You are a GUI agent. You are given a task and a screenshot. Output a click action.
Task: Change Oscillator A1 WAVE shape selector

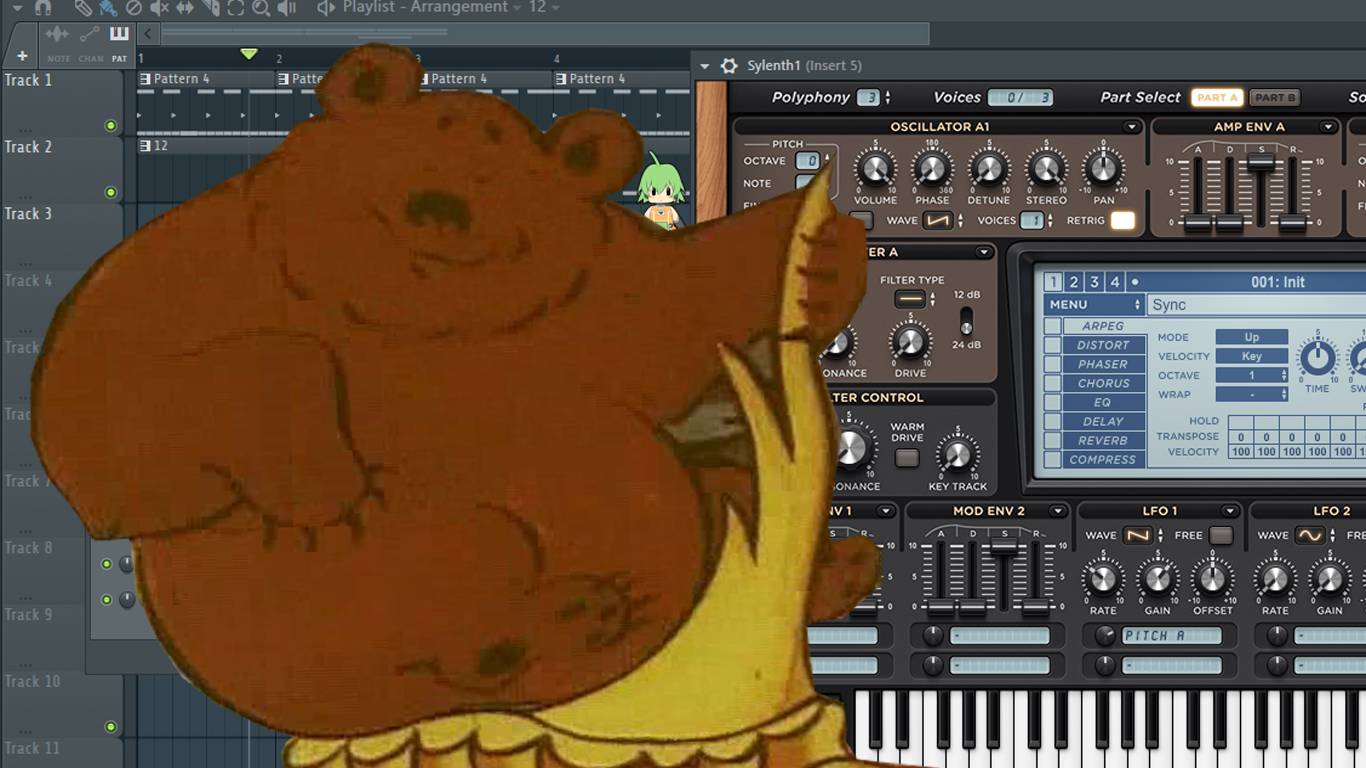coord(937,221)
